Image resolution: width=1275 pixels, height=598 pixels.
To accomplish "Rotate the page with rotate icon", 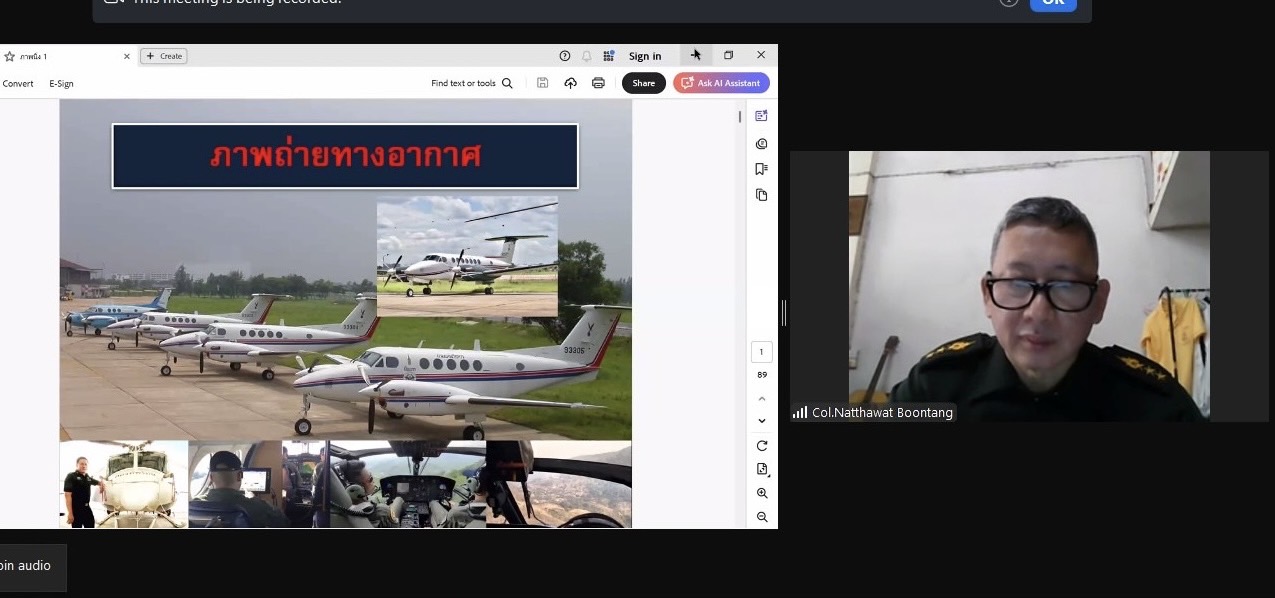I will coord(762,446).
